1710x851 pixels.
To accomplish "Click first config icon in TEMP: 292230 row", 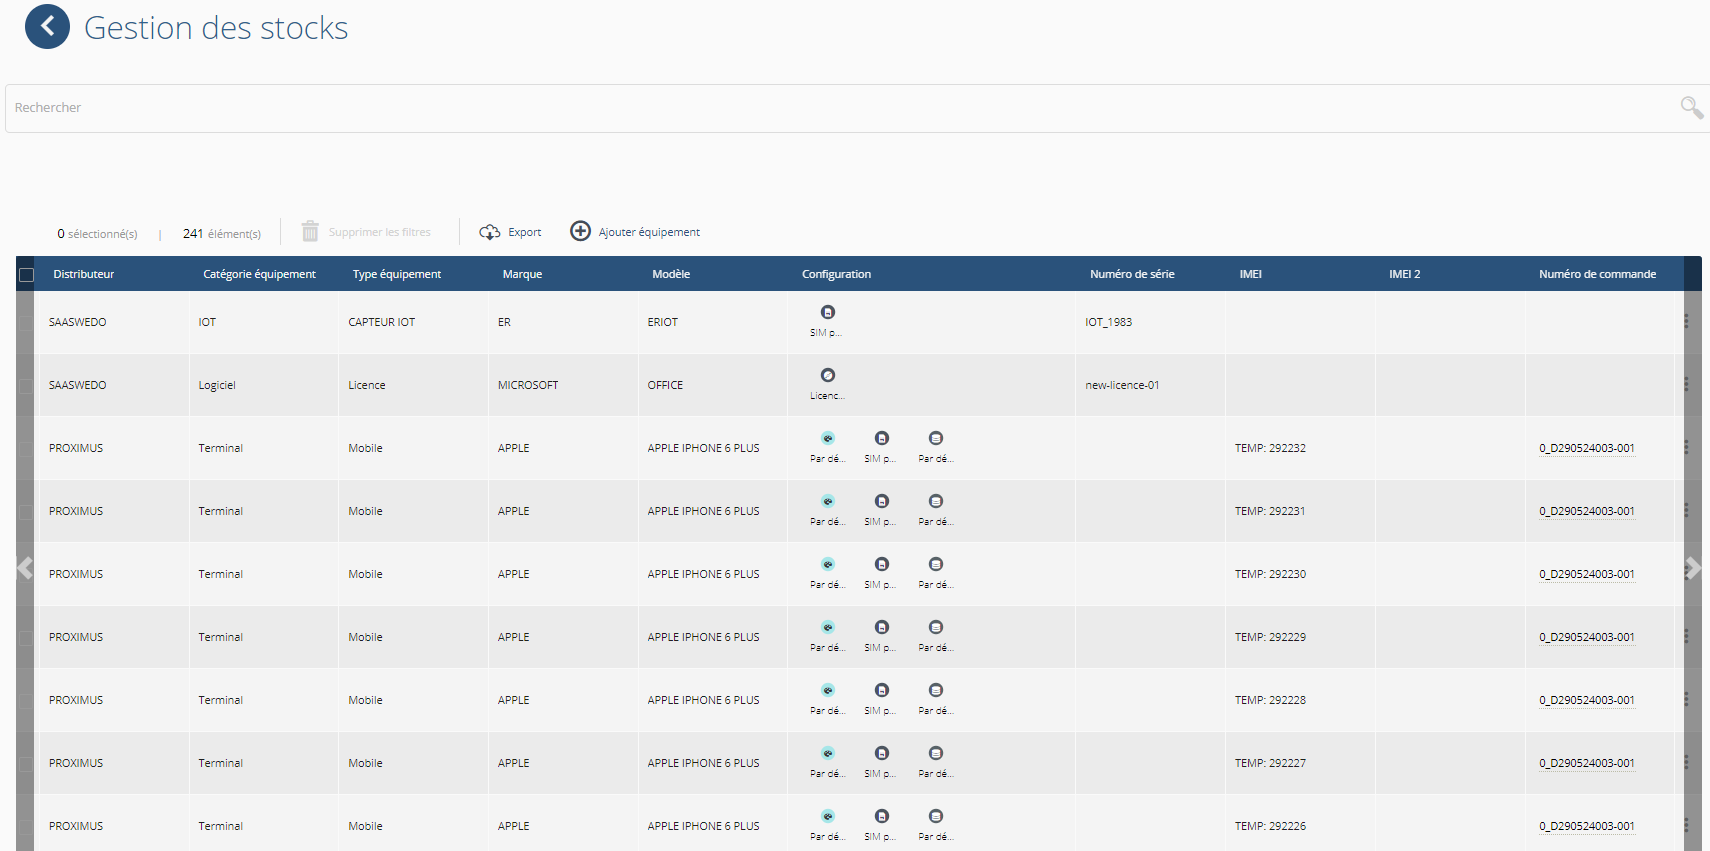I will pos(828,564).
